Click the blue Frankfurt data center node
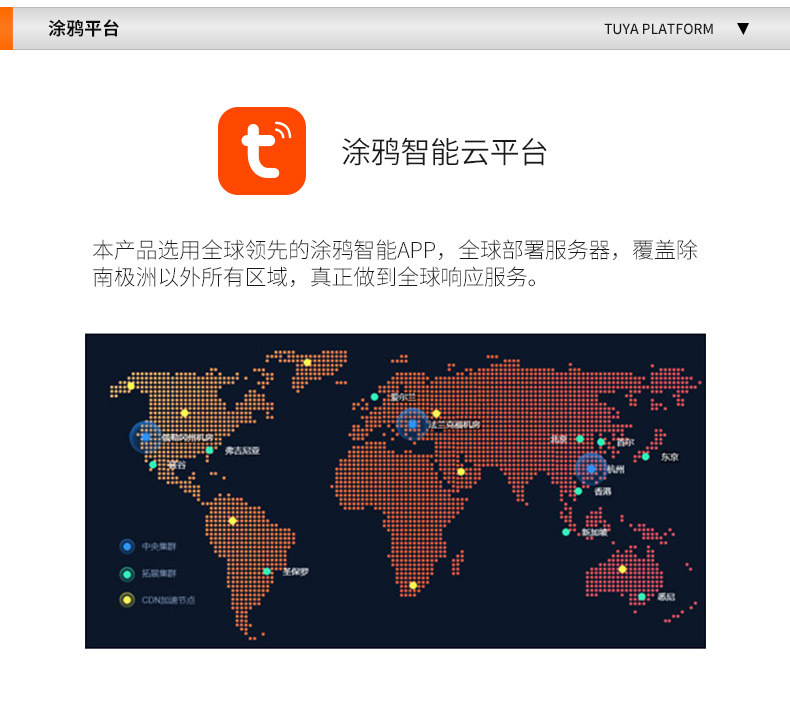Image resolution: width=790 pixels, height=707 pixels. (x=413, y=424)
